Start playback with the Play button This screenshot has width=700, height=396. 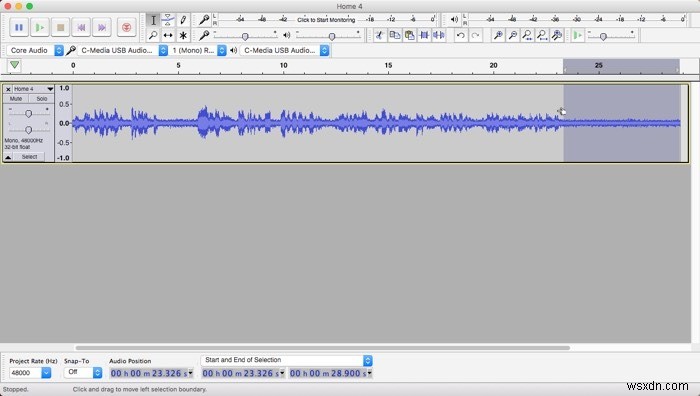[40, 27]
